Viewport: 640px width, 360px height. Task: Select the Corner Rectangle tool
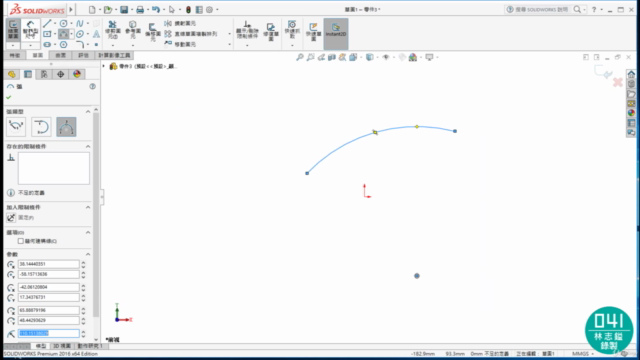tap(47, 34)
